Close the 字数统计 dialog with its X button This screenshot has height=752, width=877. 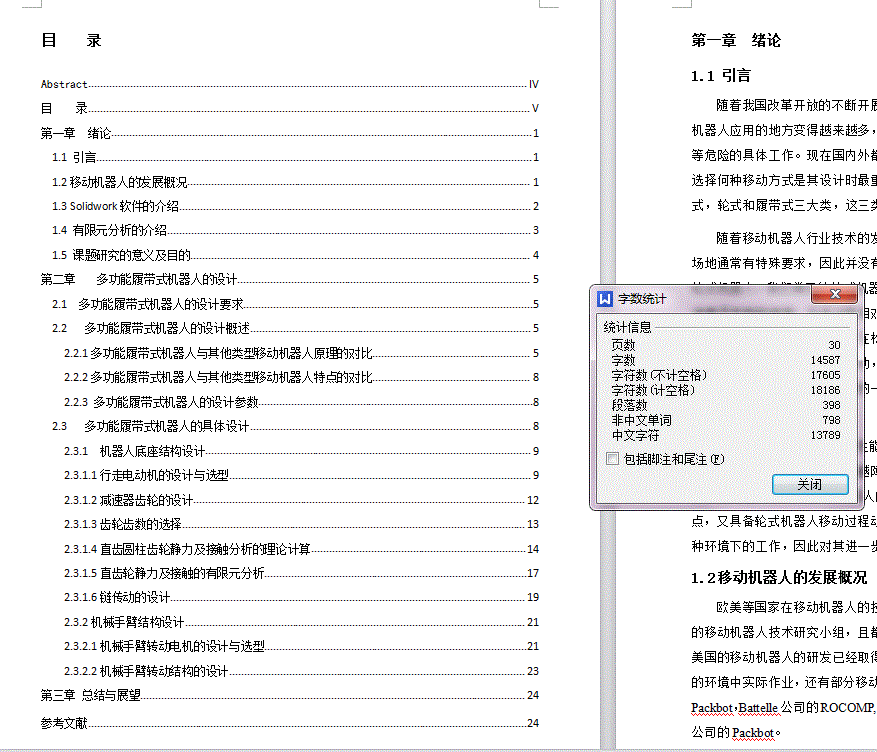click(x=836, y=294)
